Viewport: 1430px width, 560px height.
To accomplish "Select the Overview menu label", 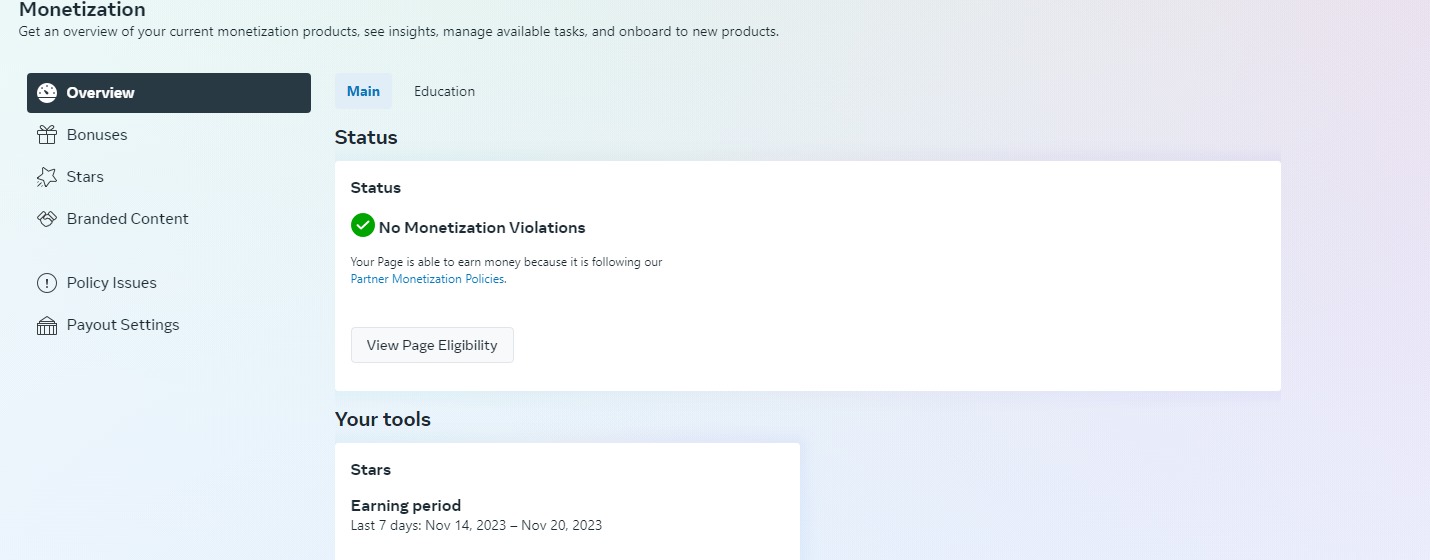I will pos(100,93).
